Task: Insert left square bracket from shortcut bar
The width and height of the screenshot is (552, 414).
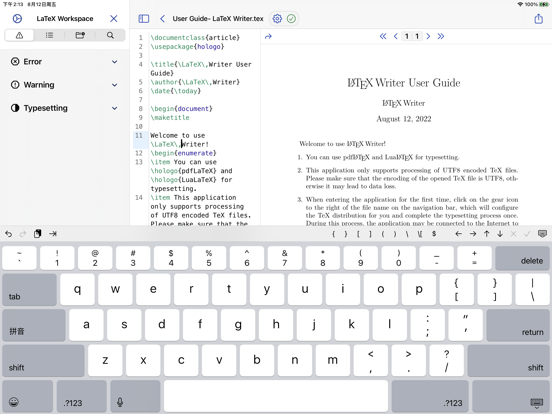Action: 358,234
